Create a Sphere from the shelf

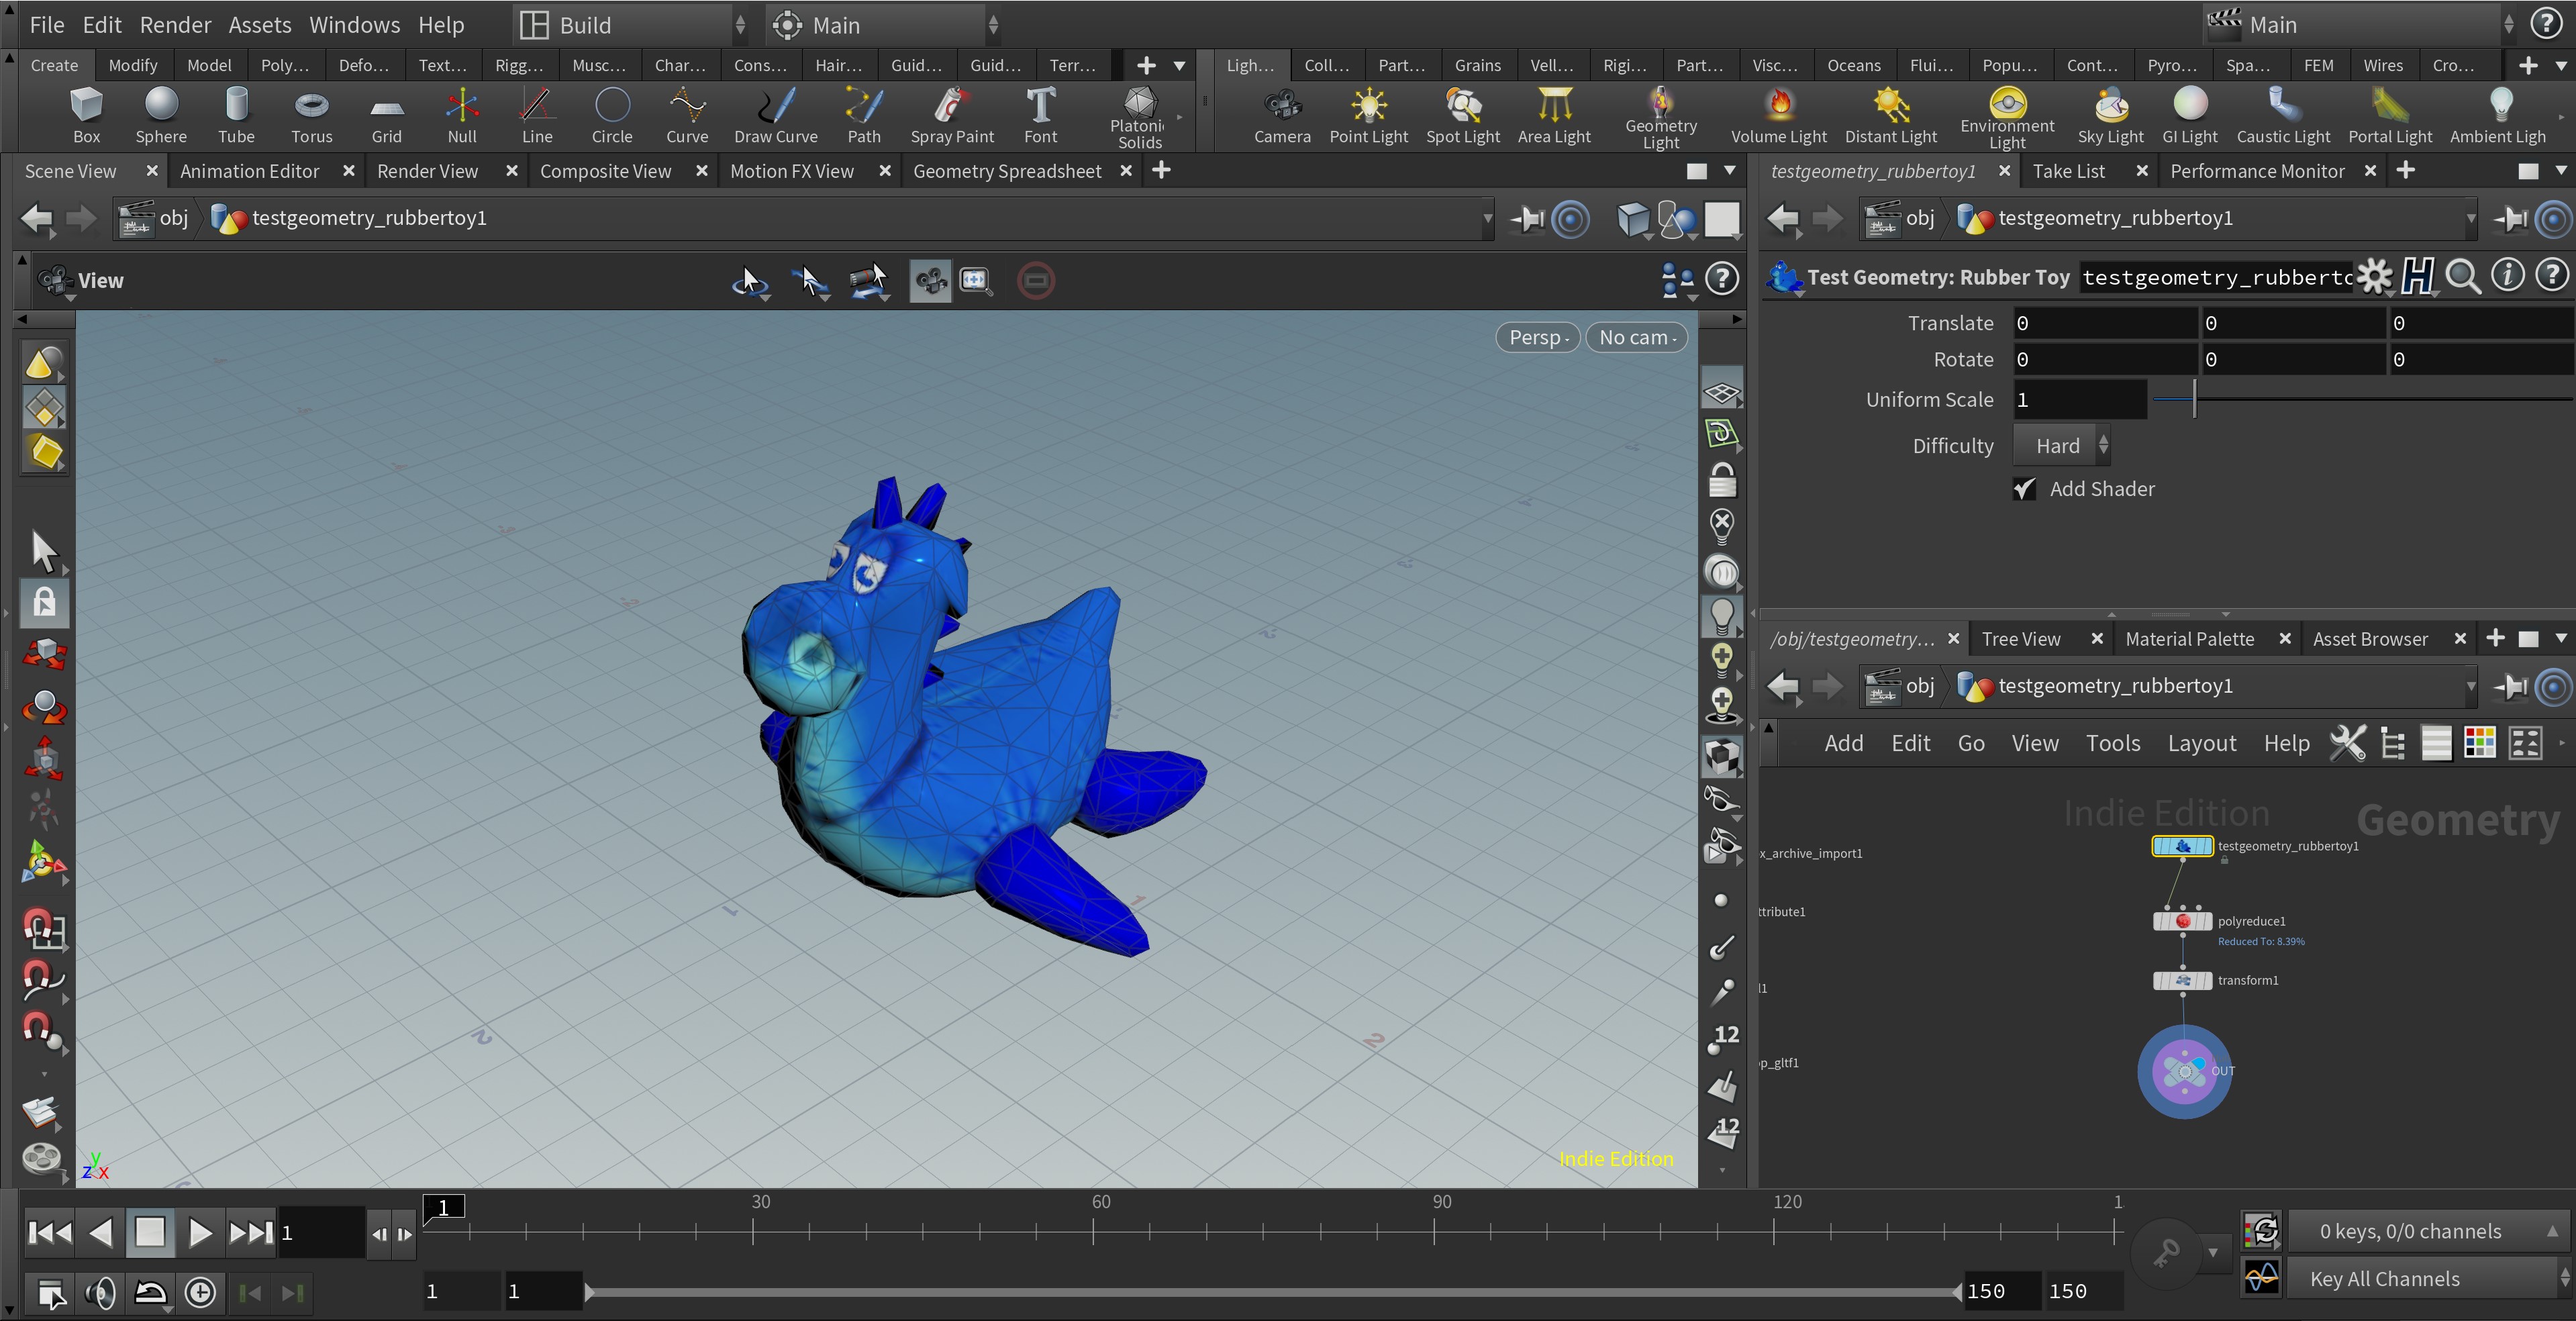point(161,114)
